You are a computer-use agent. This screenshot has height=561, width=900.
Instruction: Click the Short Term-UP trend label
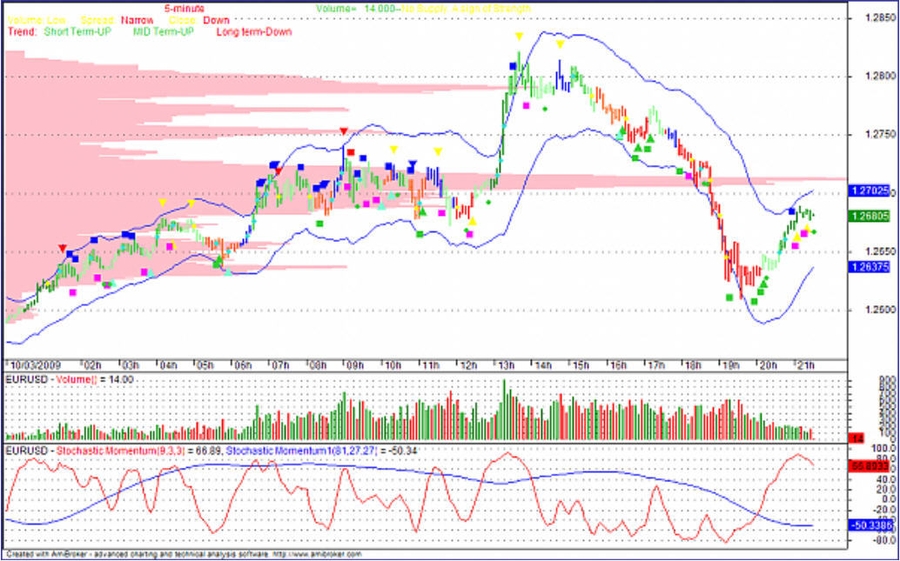[78, 32]
